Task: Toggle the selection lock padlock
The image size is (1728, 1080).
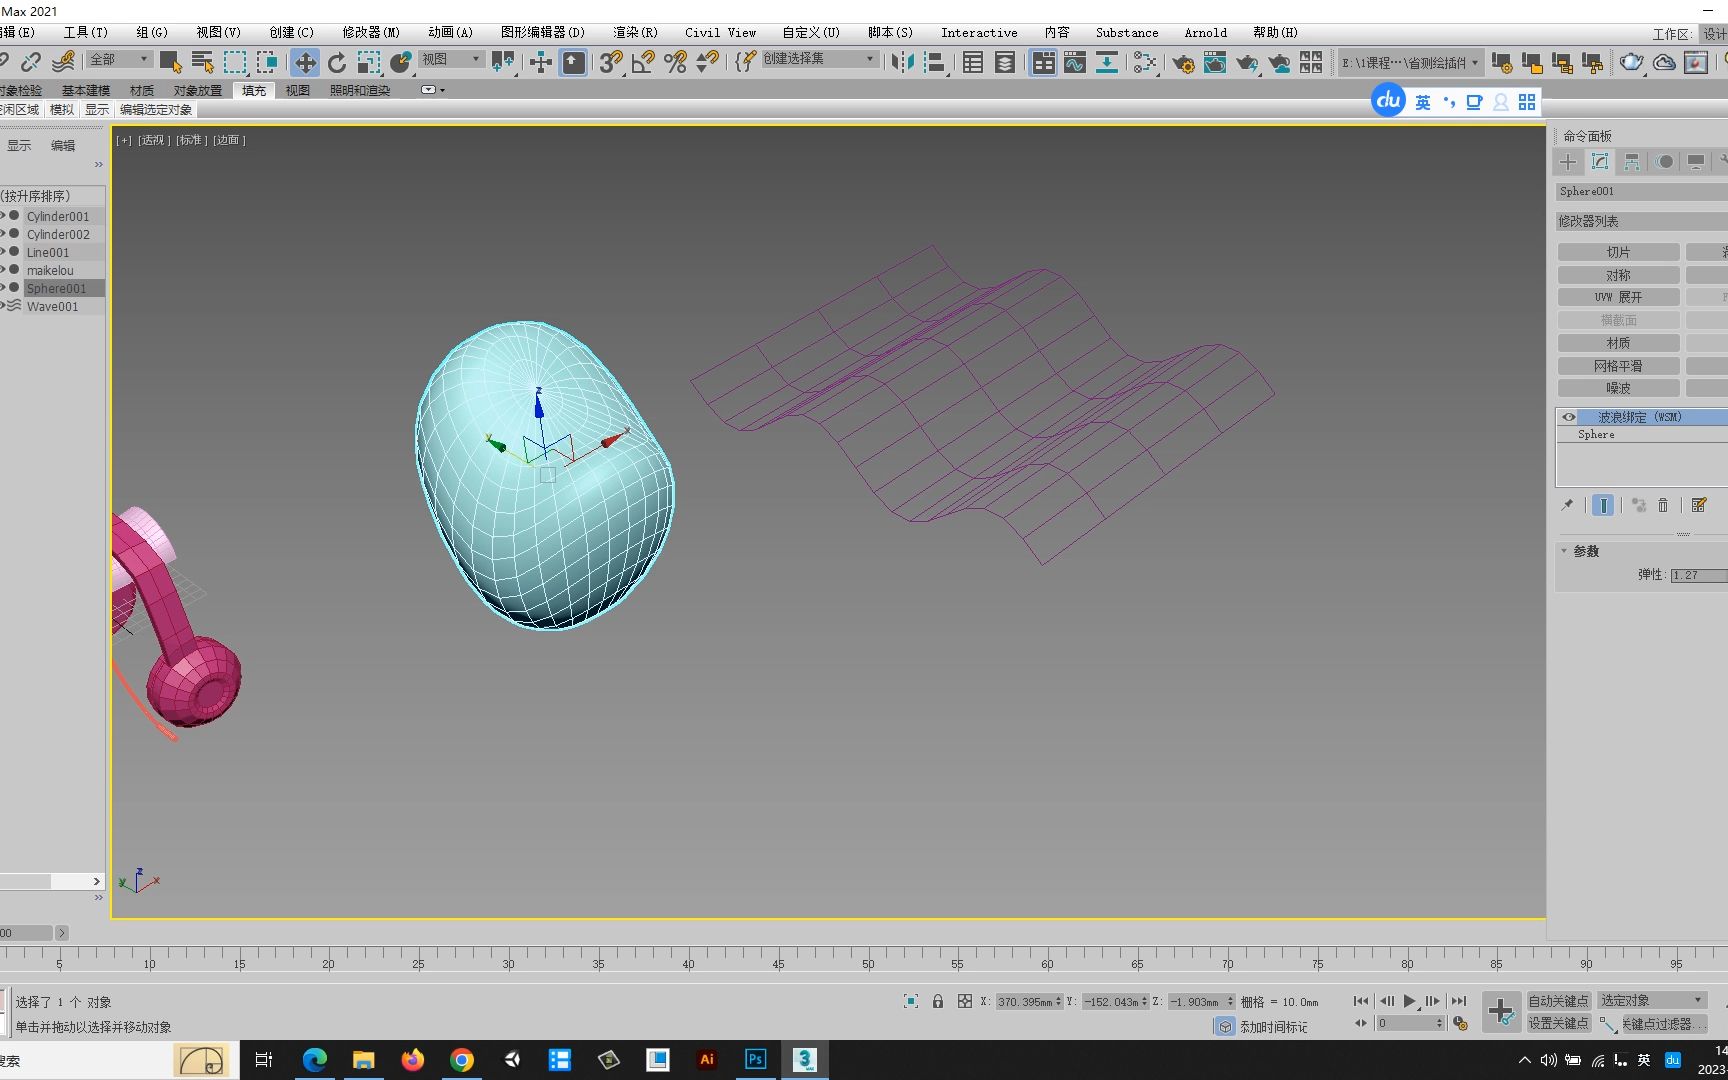Action: click(937, 1001)
